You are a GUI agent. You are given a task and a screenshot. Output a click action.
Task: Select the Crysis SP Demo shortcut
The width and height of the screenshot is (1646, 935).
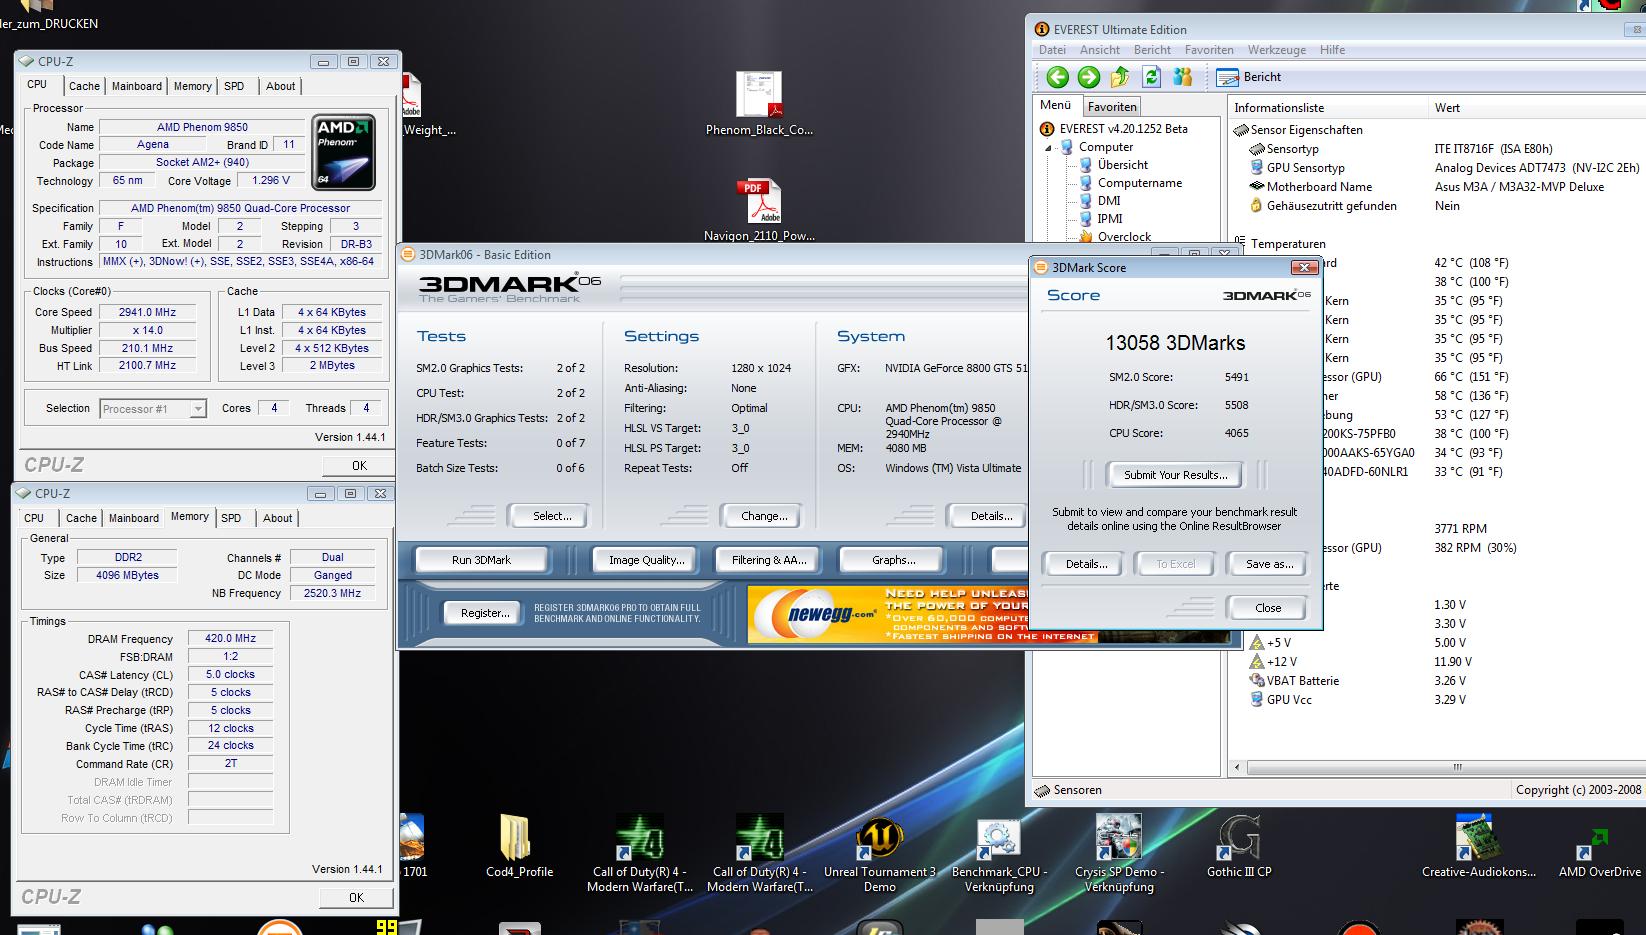(x=1119, y=853)
